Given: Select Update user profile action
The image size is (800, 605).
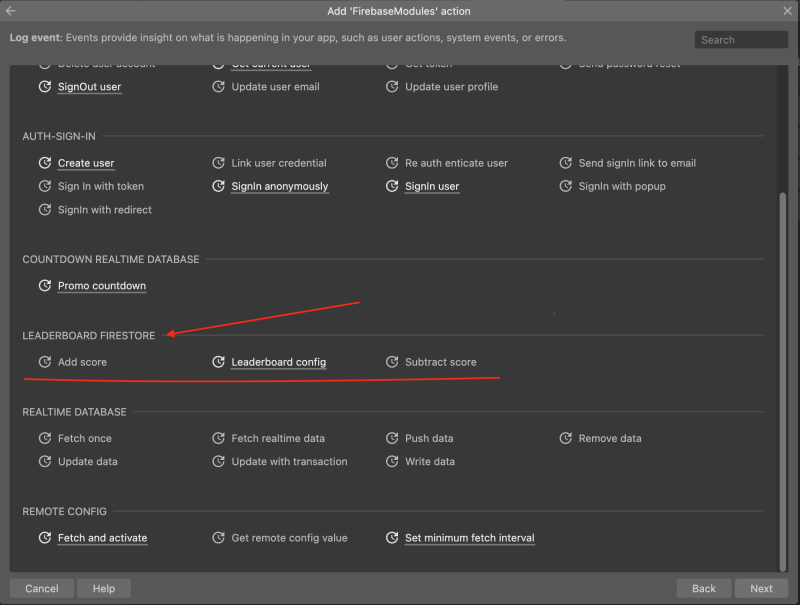Looking at the screenshot, I should pos(452,87).
